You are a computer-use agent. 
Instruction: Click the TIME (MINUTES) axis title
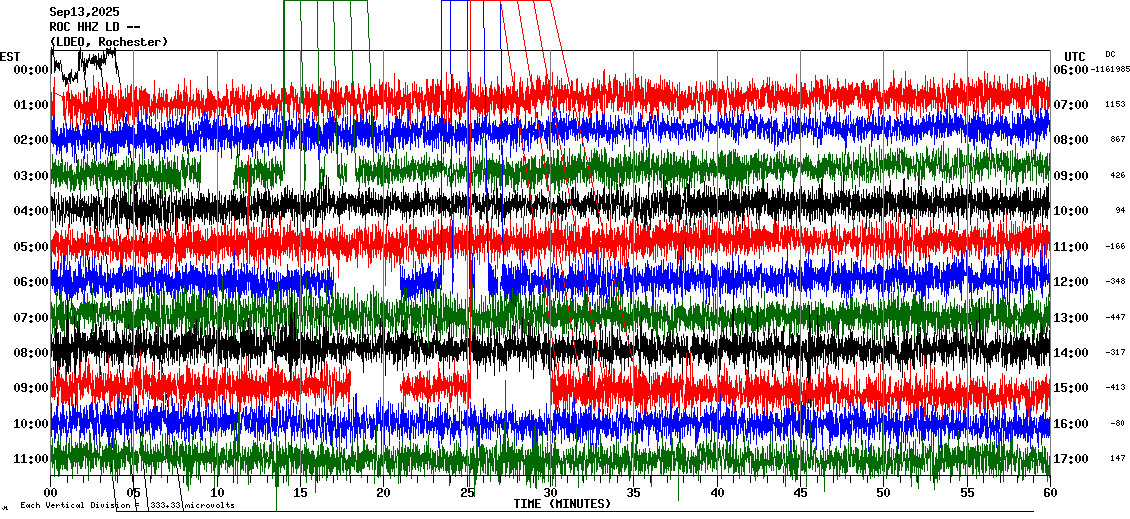pos(562,504)
